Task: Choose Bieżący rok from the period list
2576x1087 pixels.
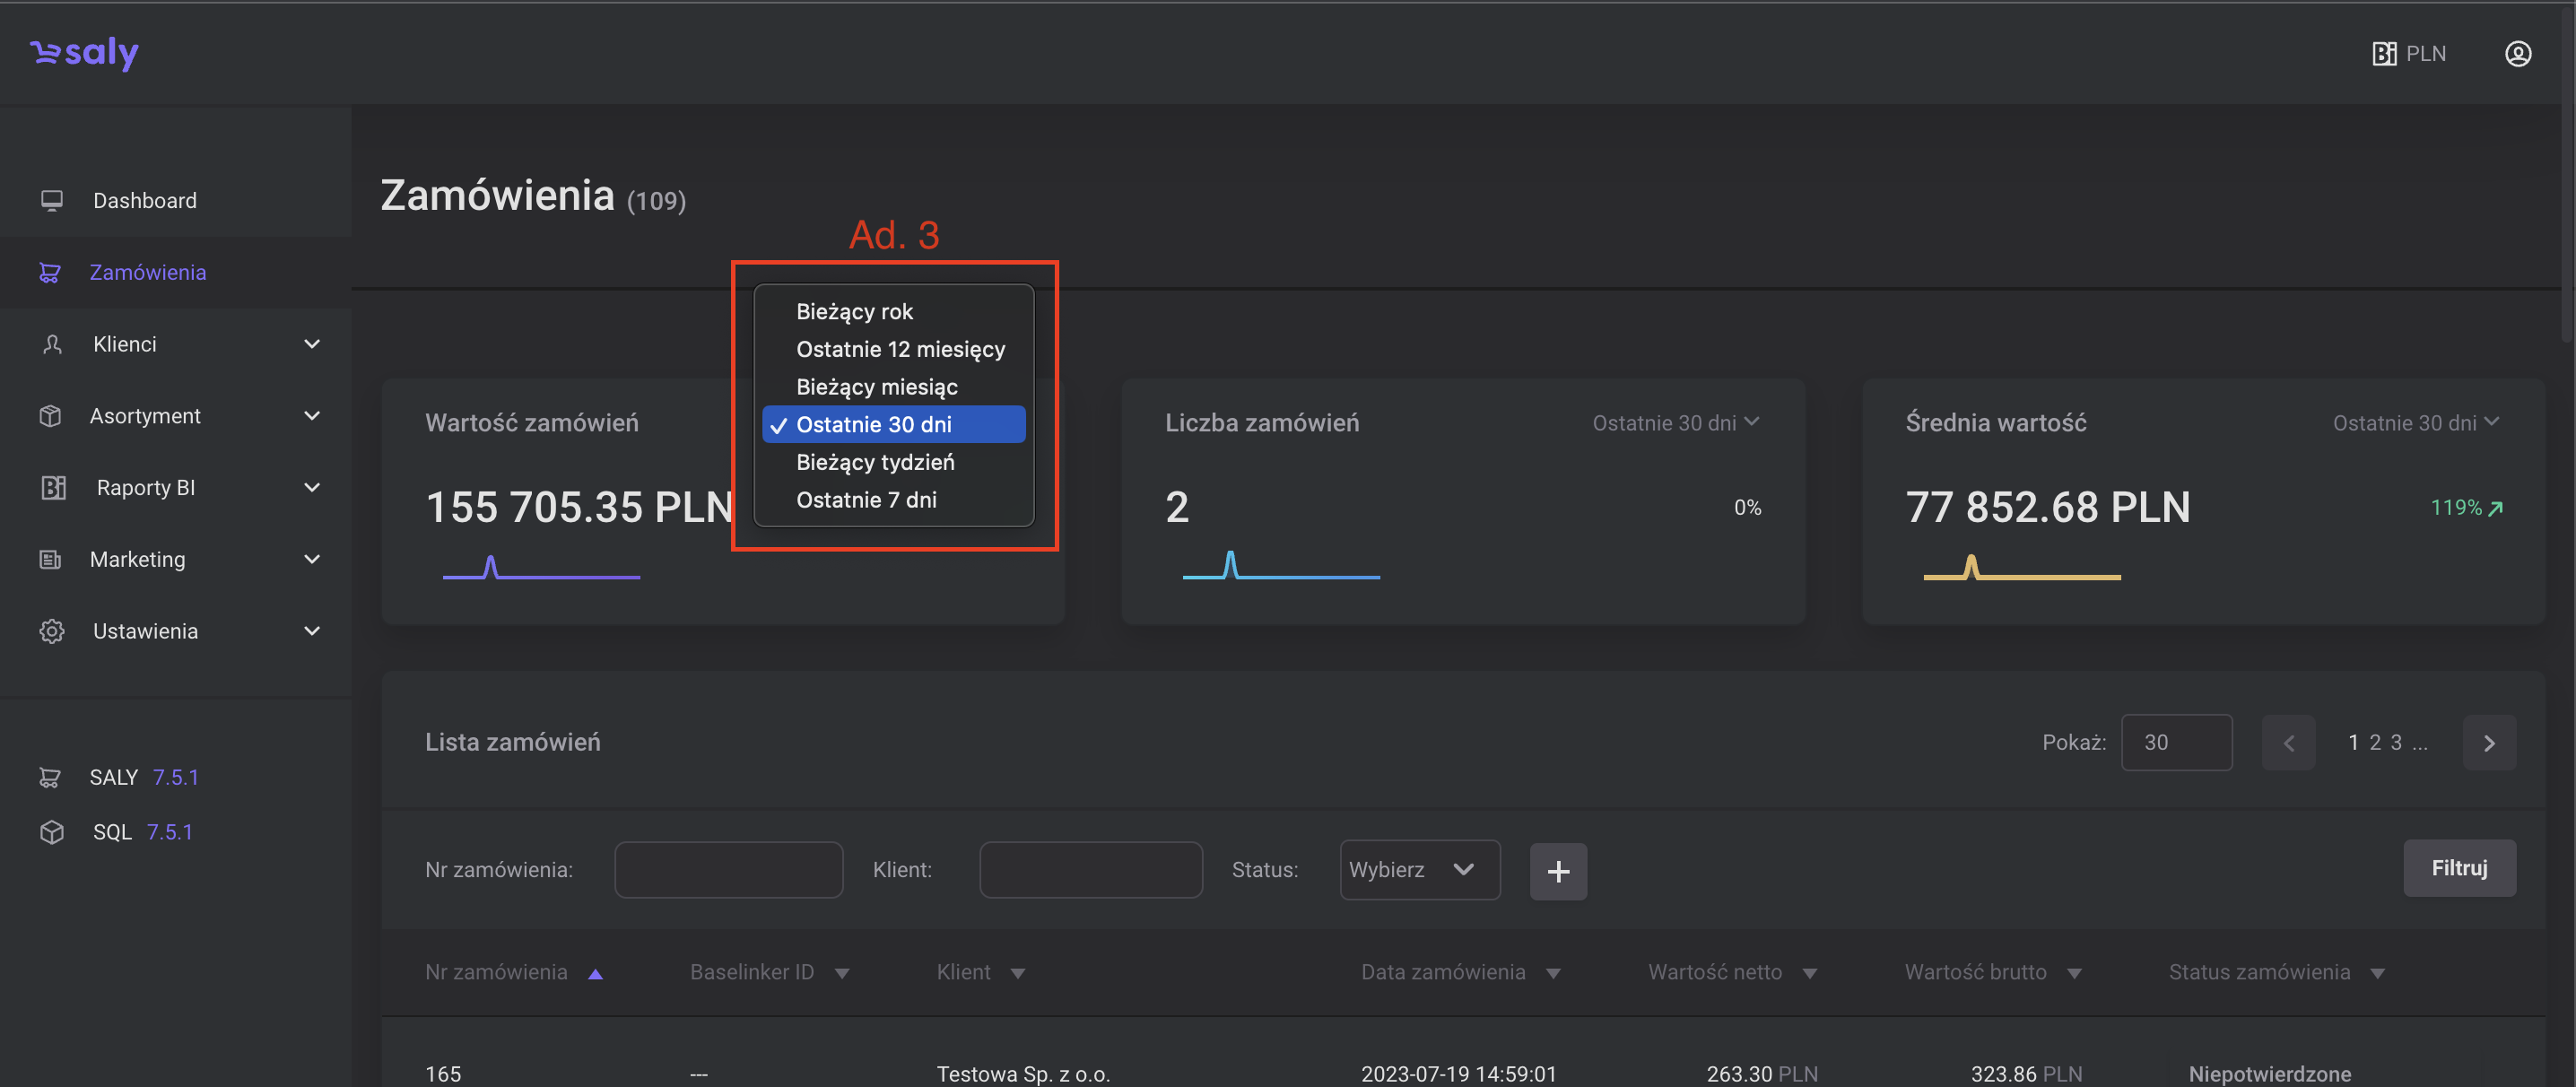Action: tap(854, 311)
